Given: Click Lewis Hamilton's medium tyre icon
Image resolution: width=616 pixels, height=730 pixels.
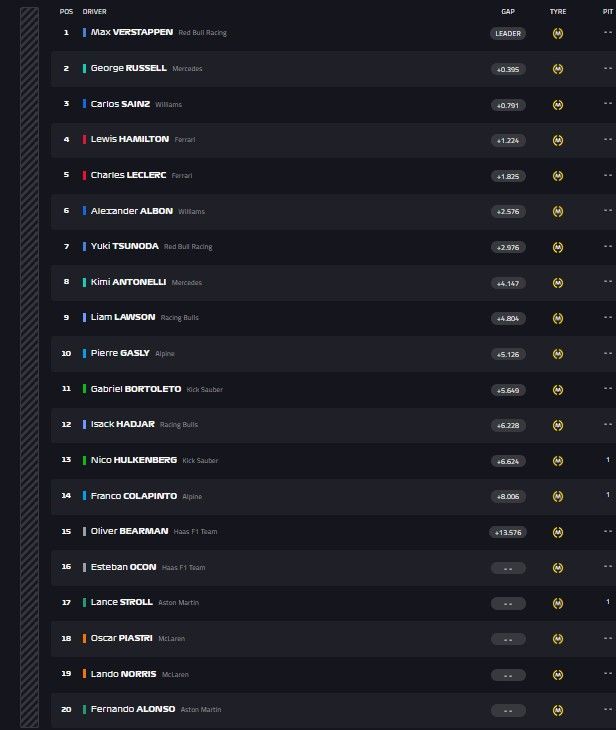Looking at the screenshot, I should click(558, 140).
